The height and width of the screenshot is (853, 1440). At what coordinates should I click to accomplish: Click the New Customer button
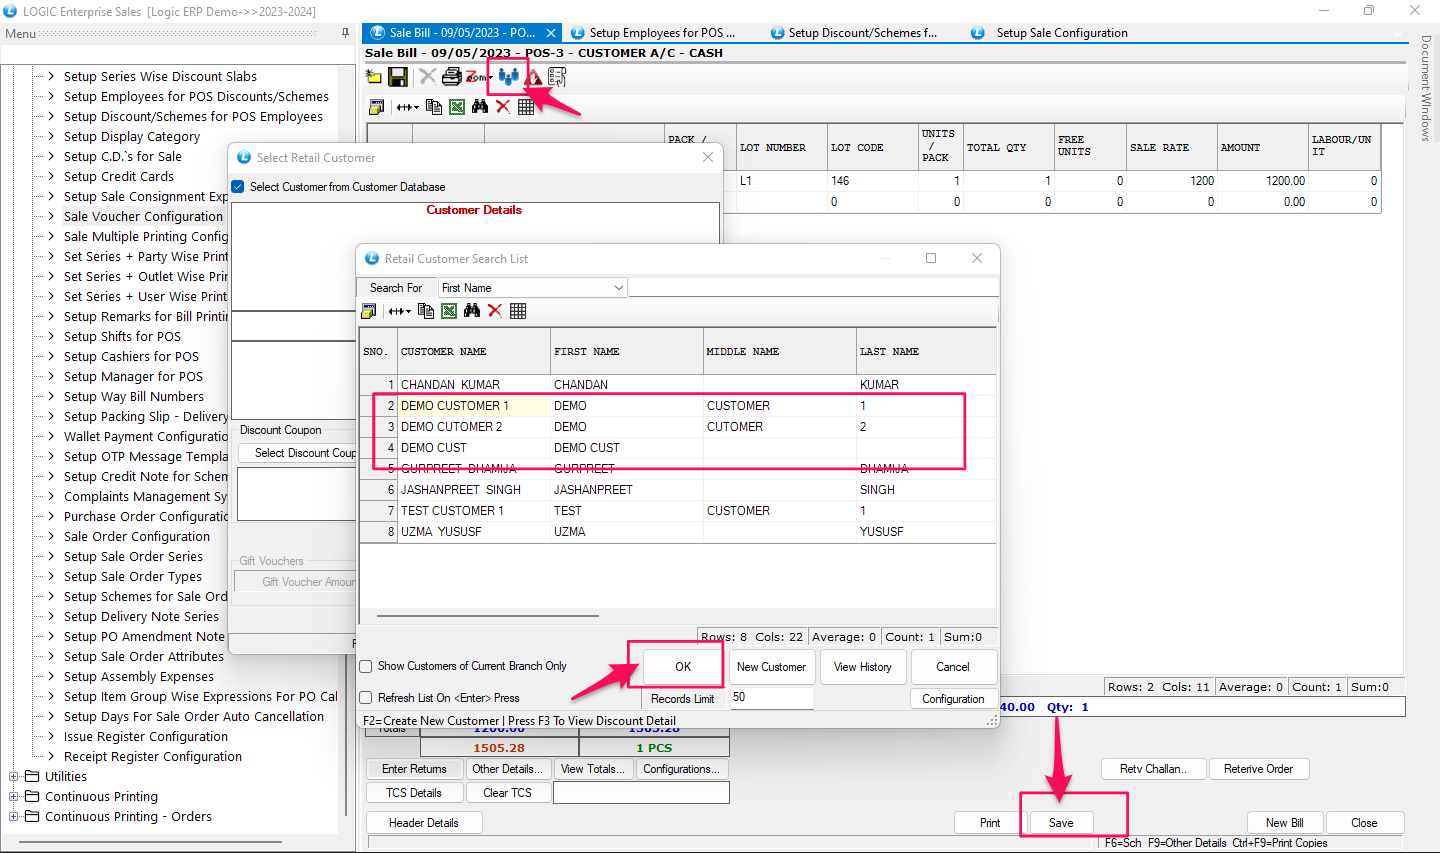click(x=771, y=667)
